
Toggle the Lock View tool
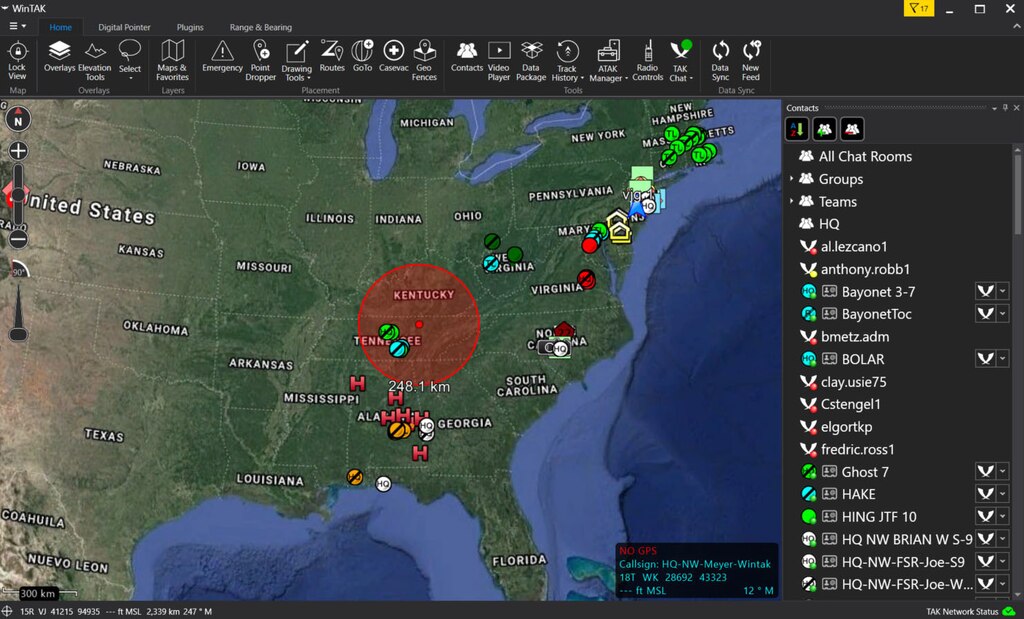coord(18,60)
